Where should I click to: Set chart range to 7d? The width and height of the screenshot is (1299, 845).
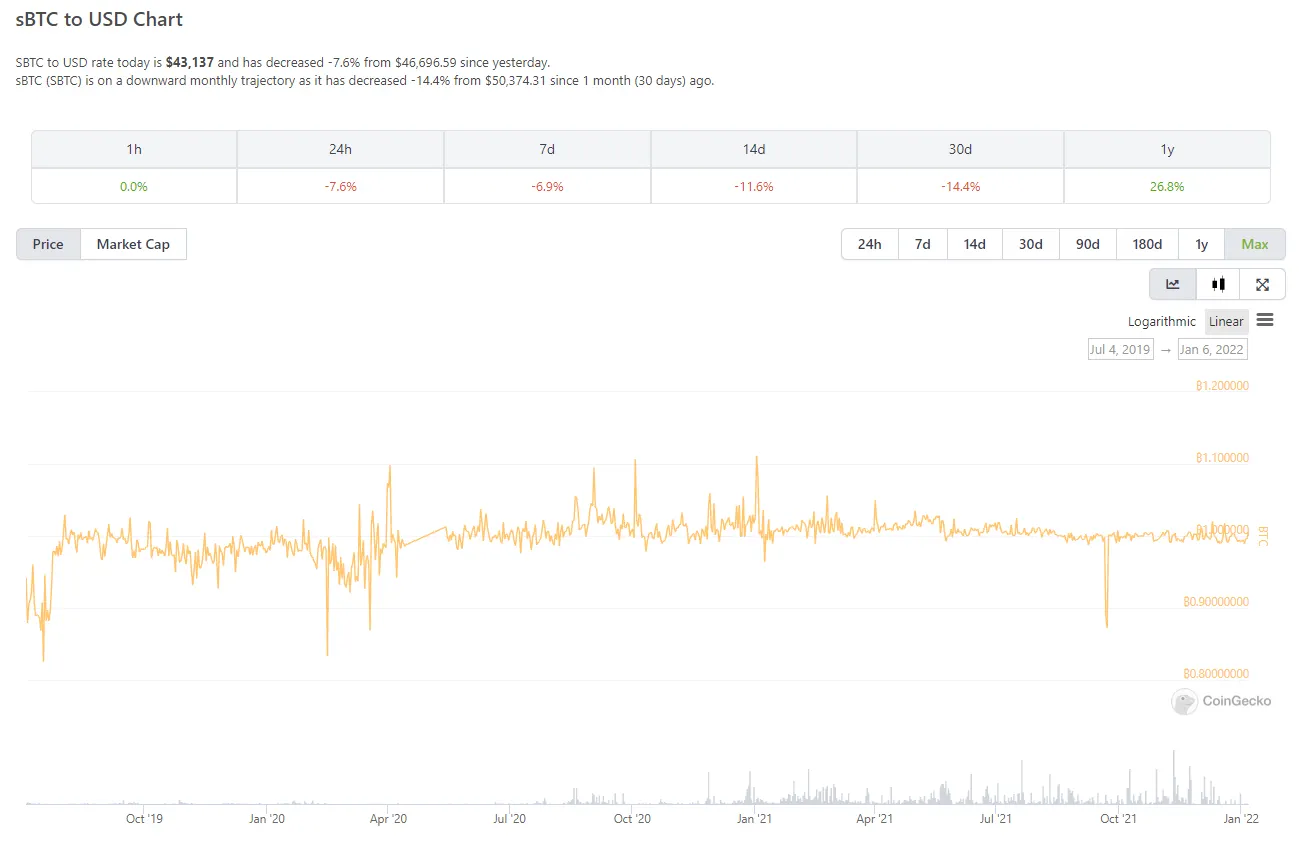tap(923, 244)
